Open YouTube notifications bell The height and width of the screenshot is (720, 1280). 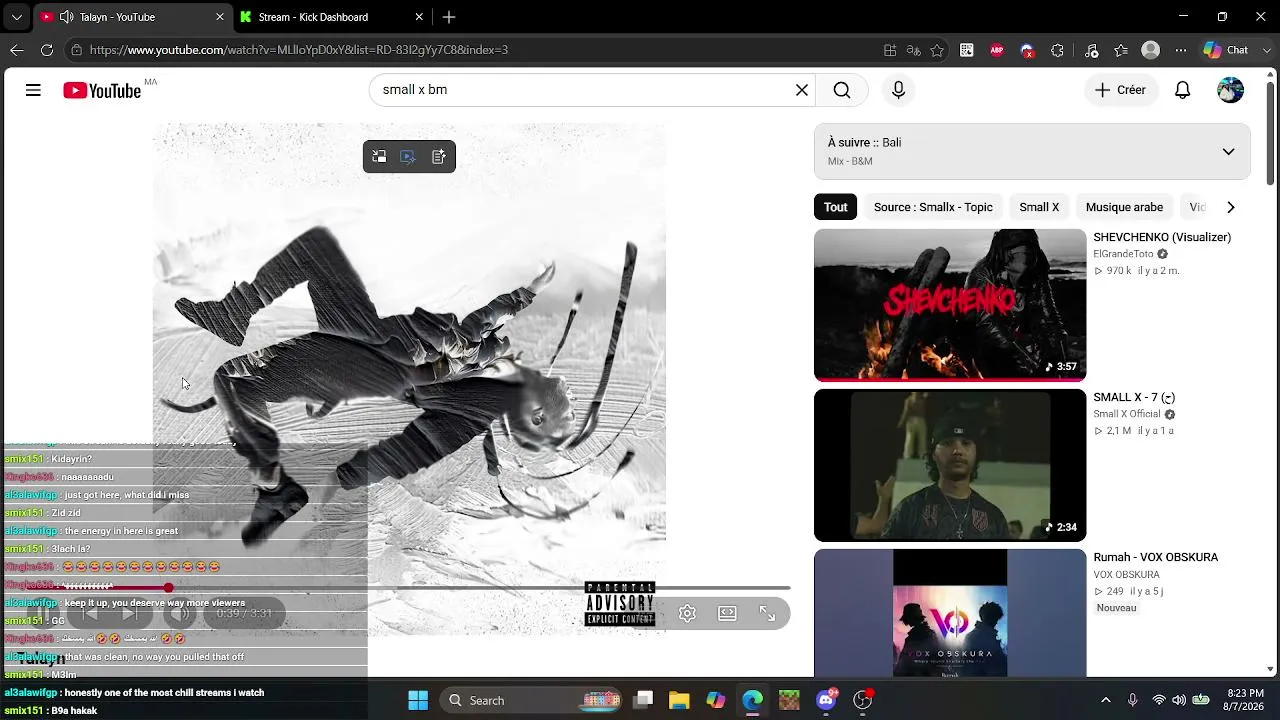[1182, 90]
